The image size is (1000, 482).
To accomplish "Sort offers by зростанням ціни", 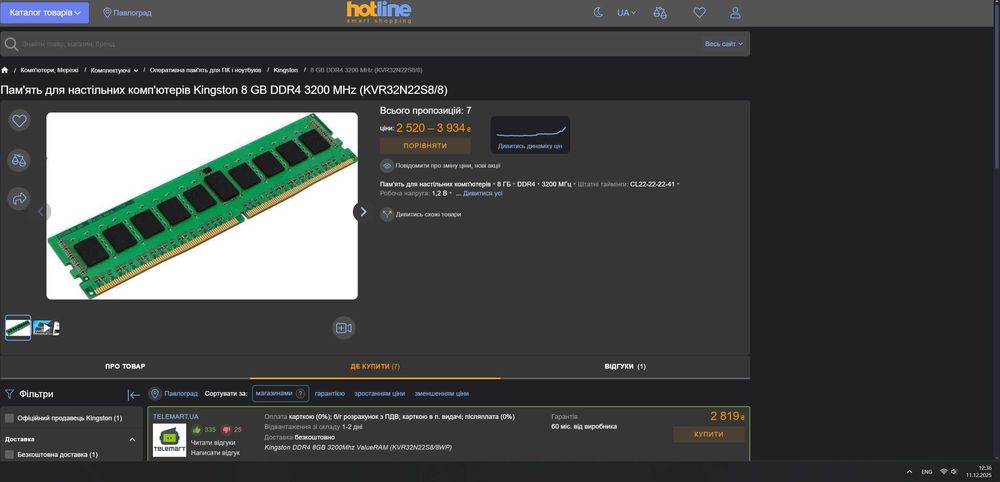I will click(379, 393).
